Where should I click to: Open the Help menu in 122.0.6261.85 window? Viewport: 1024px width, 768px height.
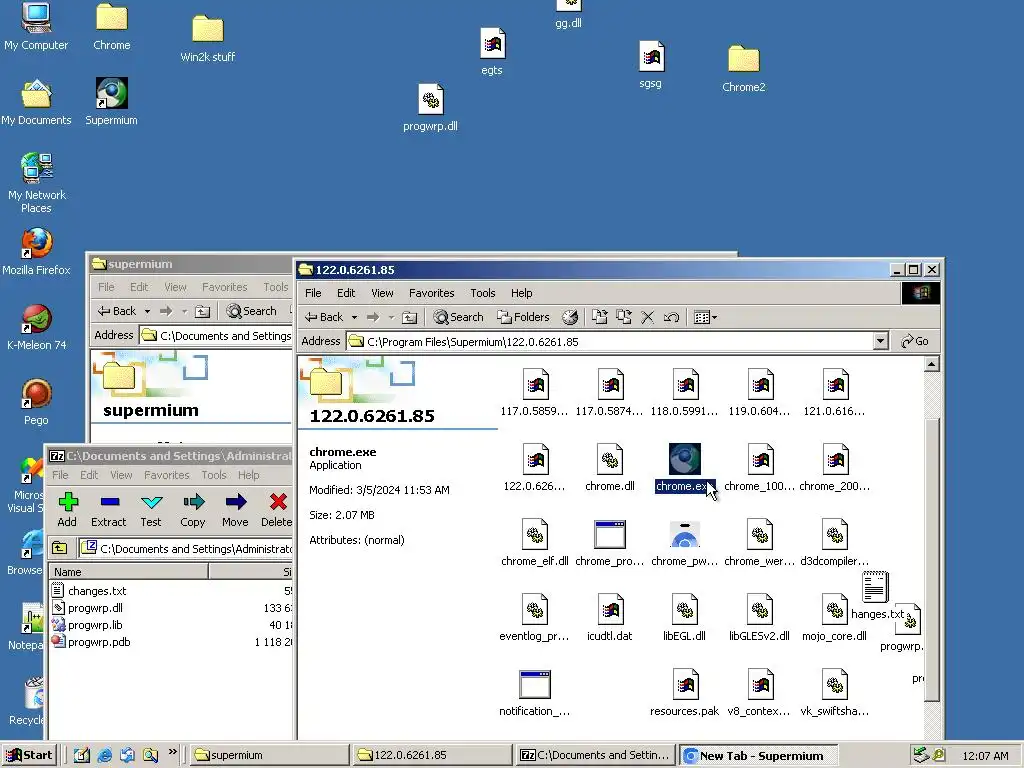coord(521,293)
